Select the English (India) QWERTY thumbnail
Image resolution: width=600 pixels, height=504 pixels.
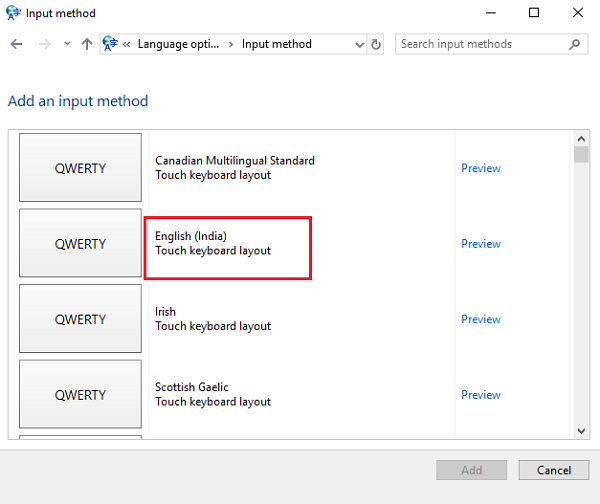(x=80, y=244)
